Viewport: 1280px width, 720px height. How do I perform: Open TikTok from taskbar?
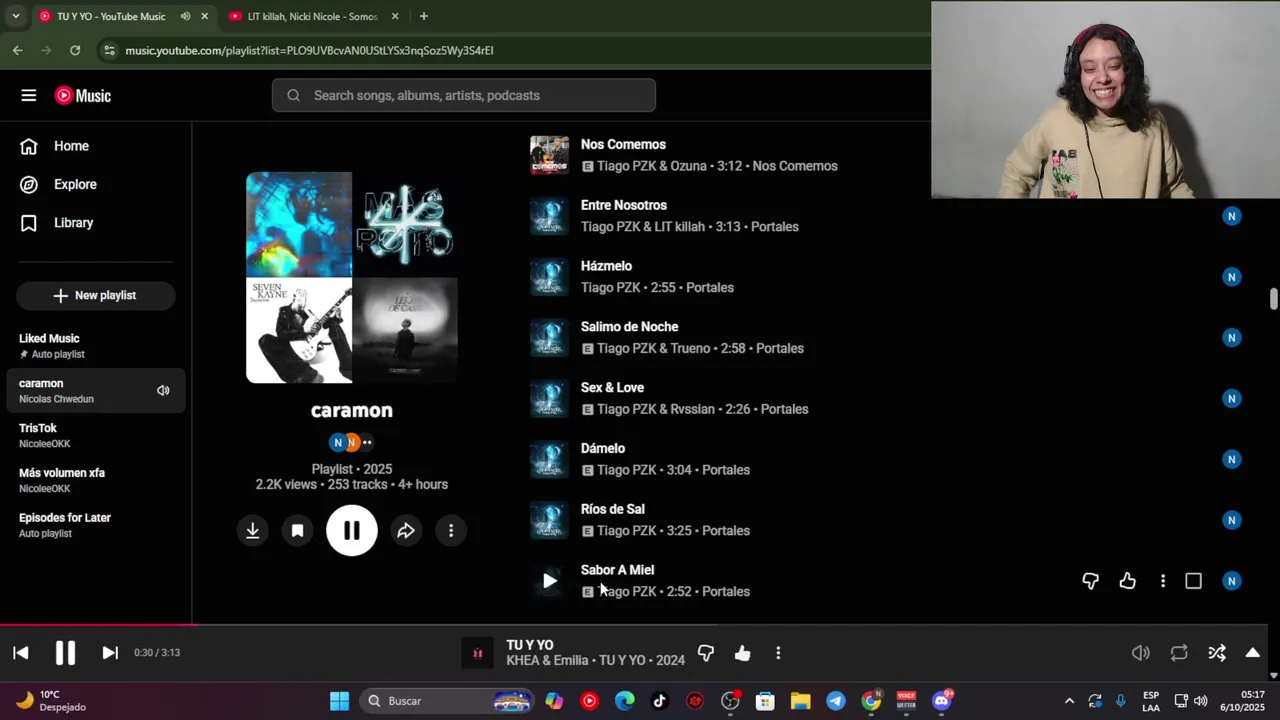[659, 701]
